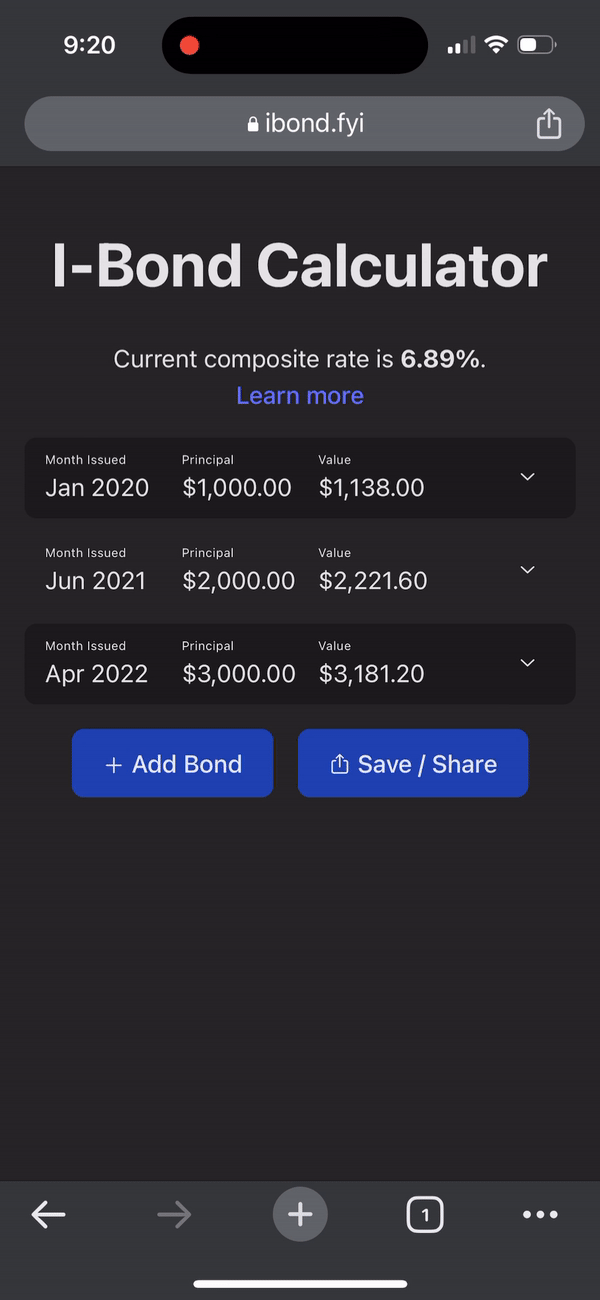
Task: Tap the forward arrow in Safari's toolbar
Action: (174, 1214)
